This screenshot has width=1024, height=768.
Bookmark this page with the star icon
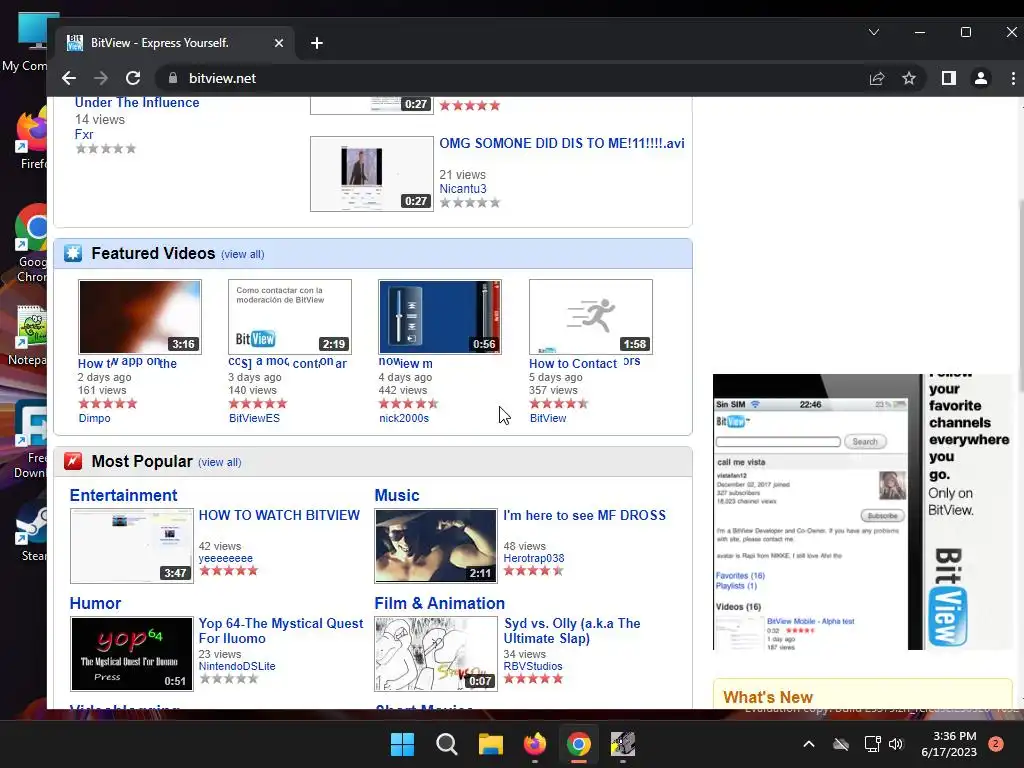pos(908,78)
